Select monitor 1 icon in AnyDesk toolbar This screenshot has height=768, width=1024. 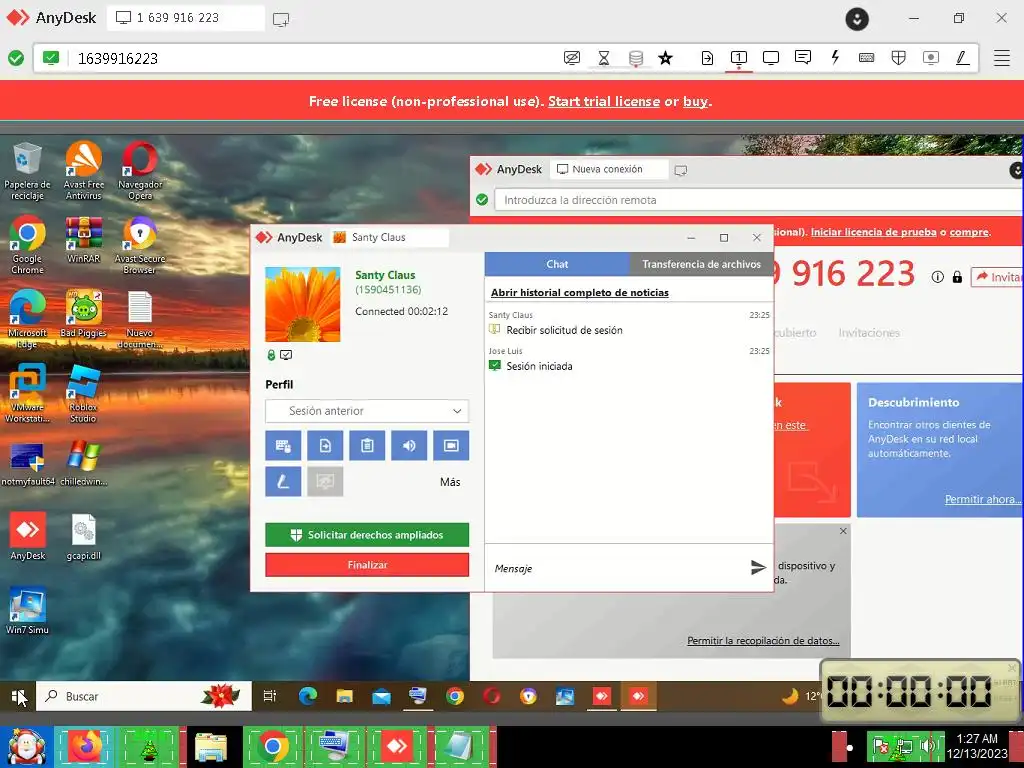pyautogui.click(x=739, y=58)
